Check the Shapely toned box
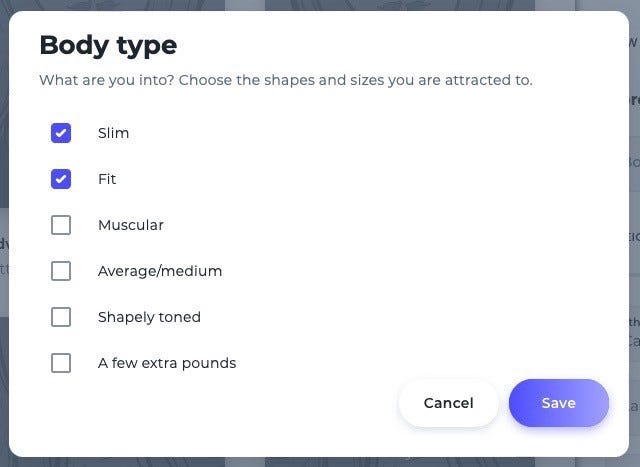This screenshot has width=640, height=467. (x=61, y=317)
